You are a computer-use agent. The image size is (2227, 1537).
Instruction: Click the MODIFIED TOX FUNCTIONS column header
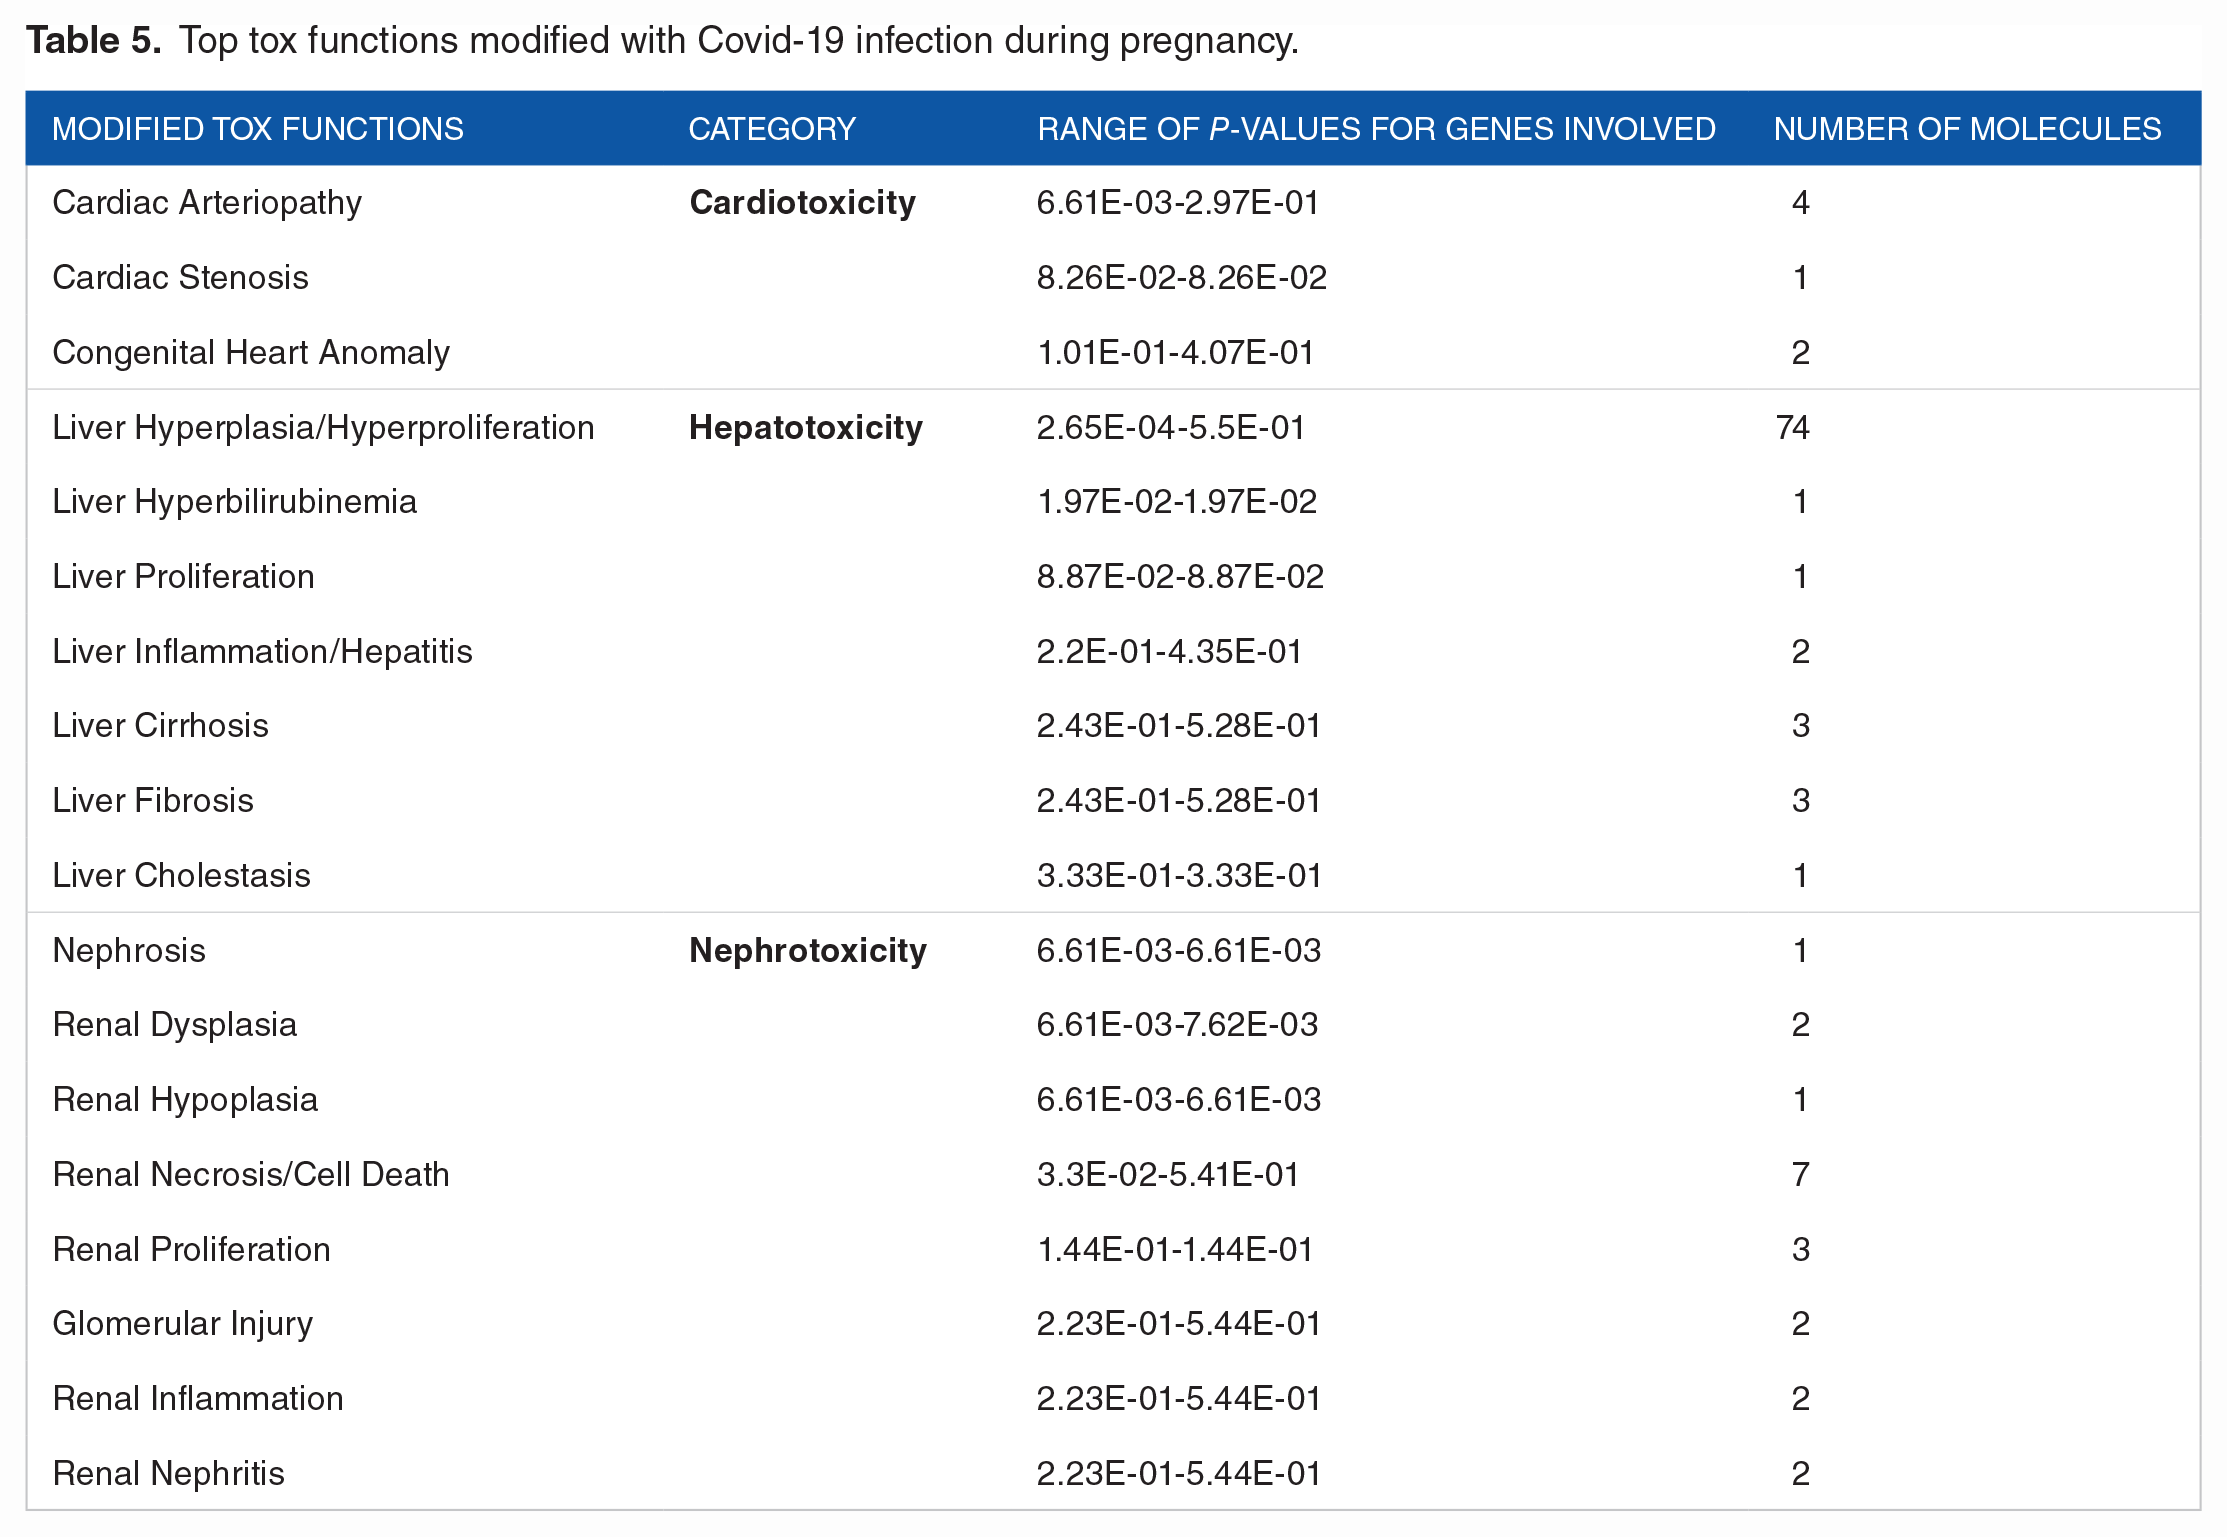(x=258, y=129)
